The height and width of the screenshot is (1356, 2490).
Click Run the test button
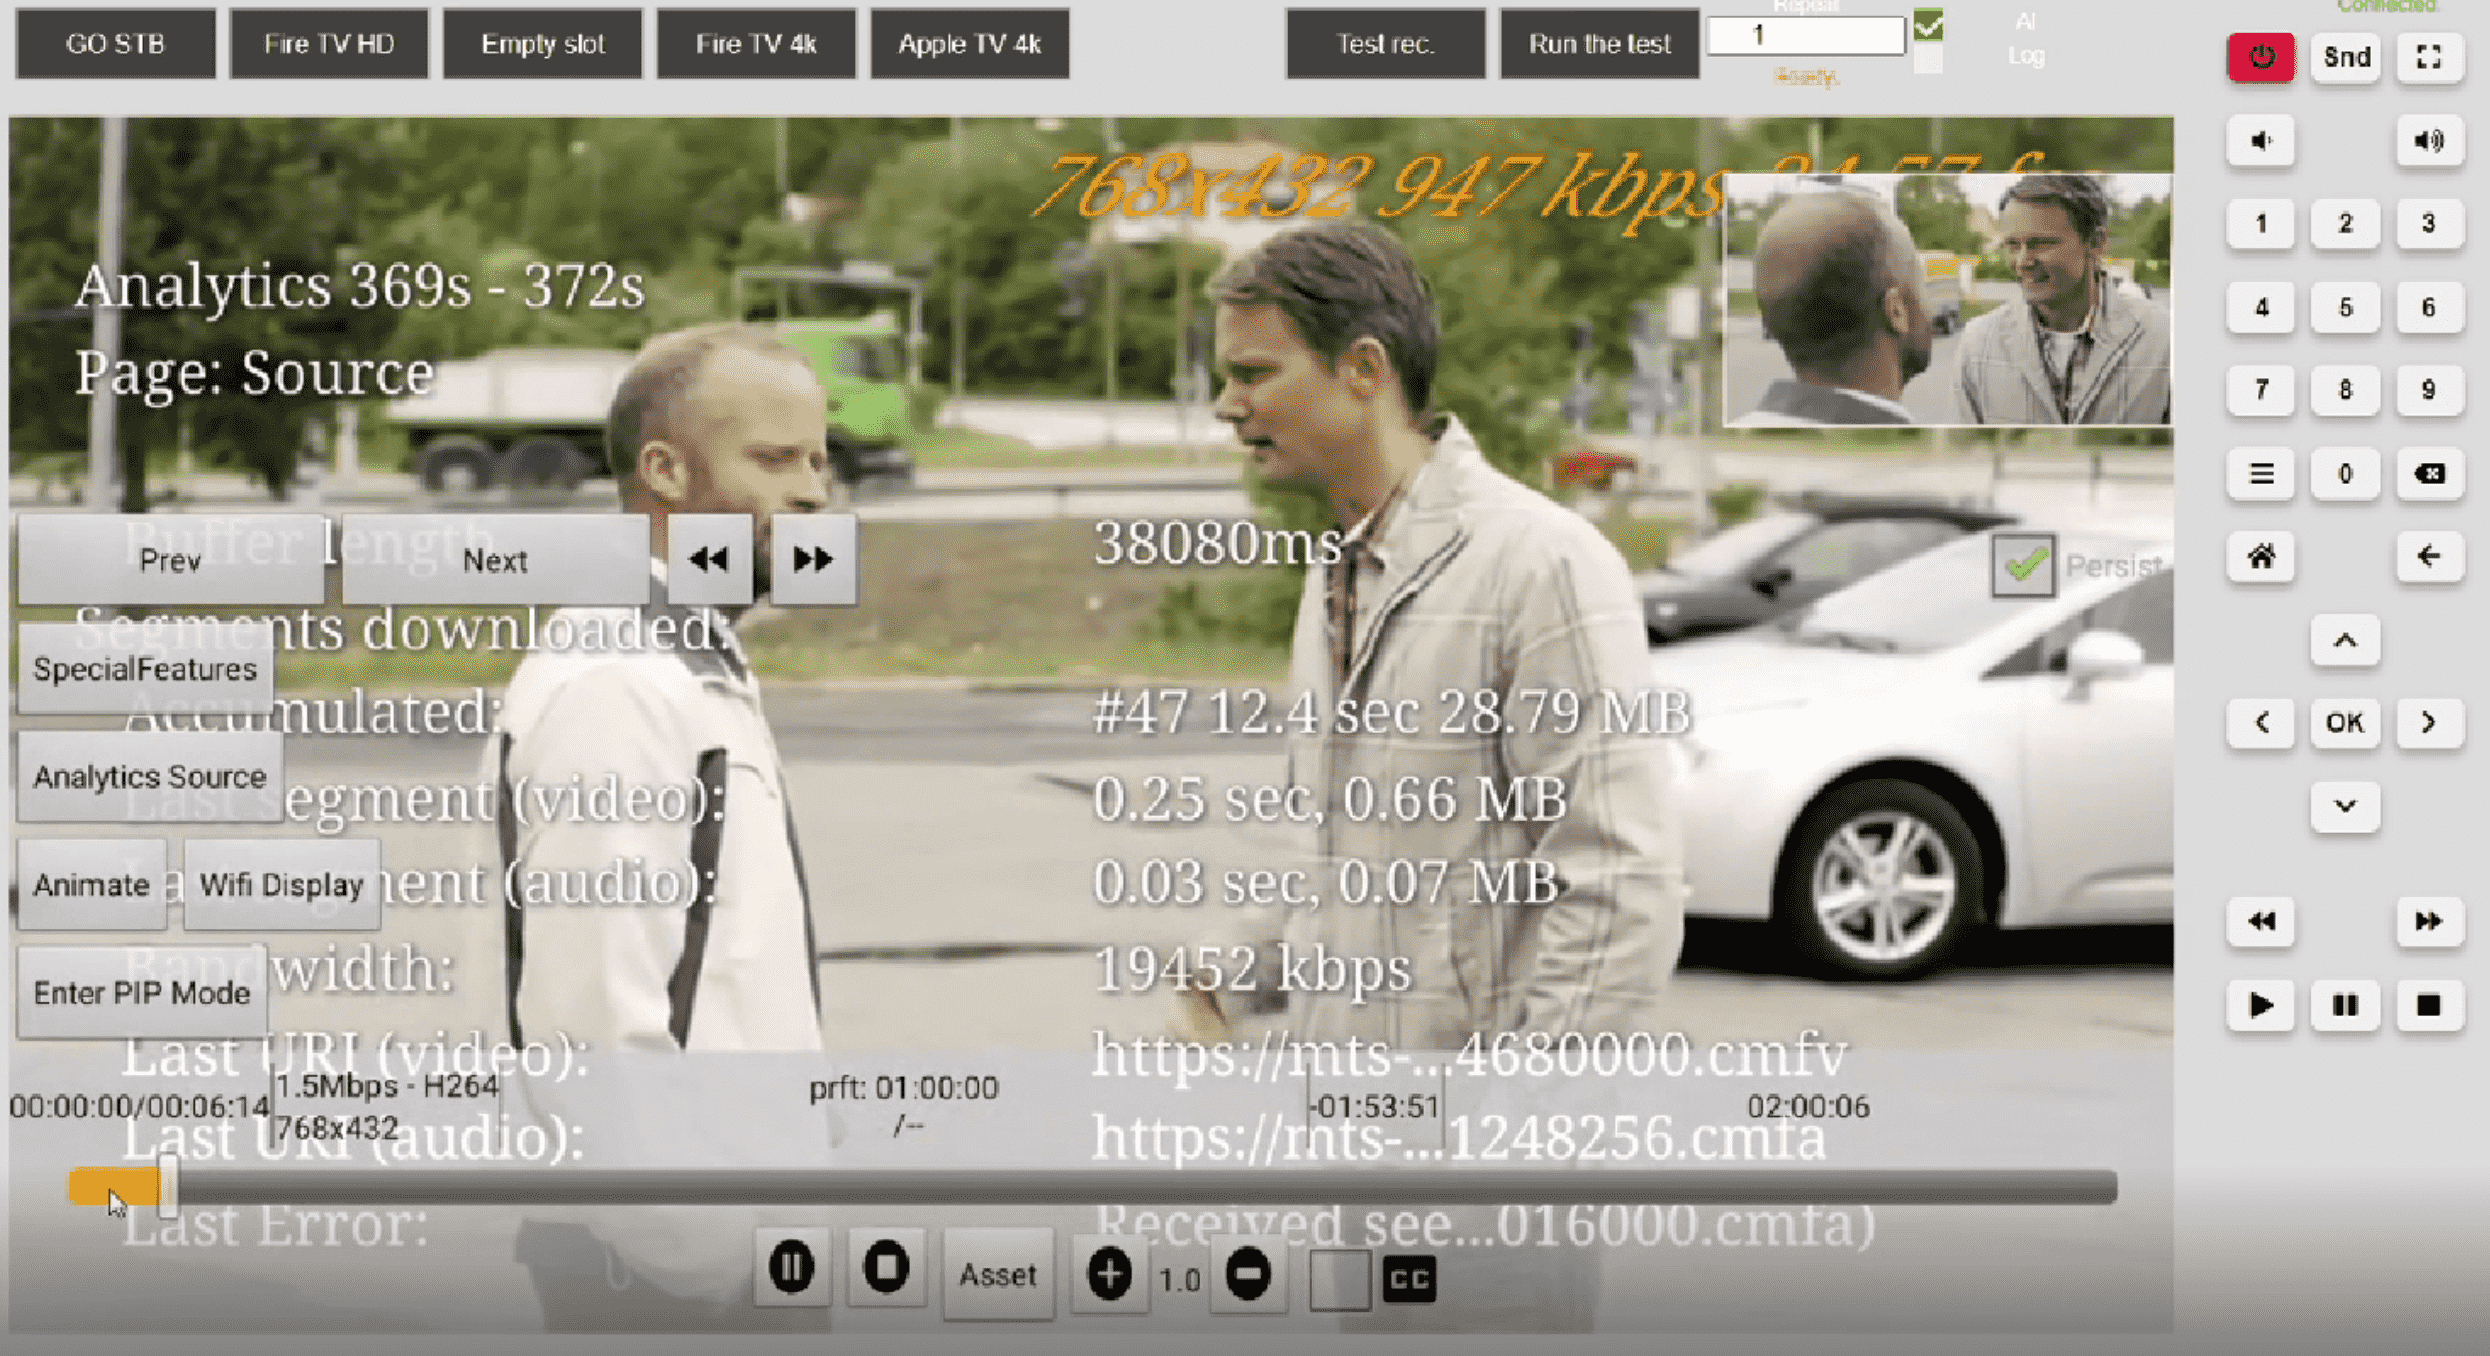1598,43
